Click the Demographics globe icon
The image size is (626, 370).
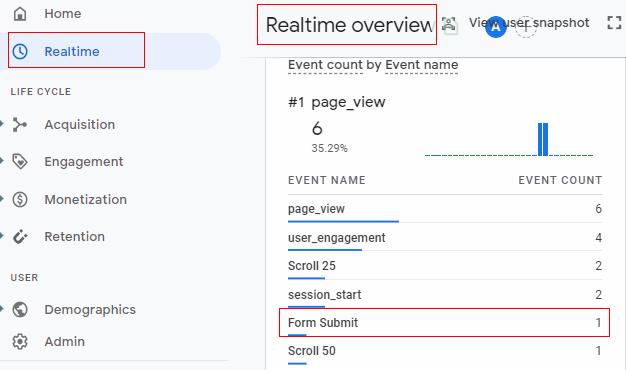[x=20, y=309]
